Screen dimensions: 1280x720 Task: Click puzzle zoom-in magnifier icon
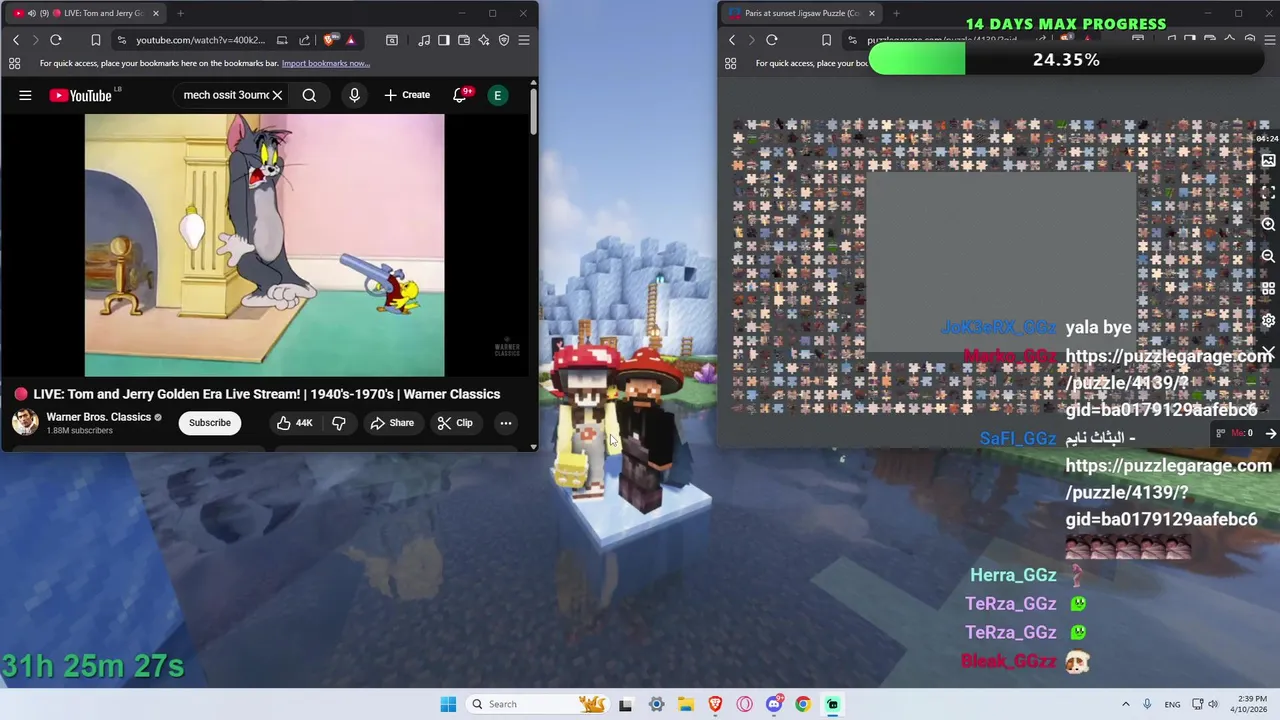(x=1268, y=225)
